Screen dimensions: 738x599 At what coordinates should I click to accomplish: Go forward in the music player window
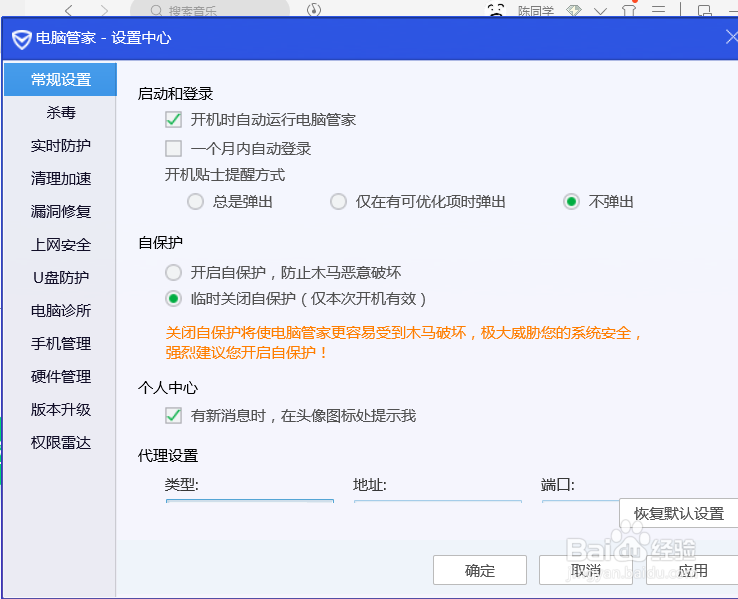(x=104, y=10)
